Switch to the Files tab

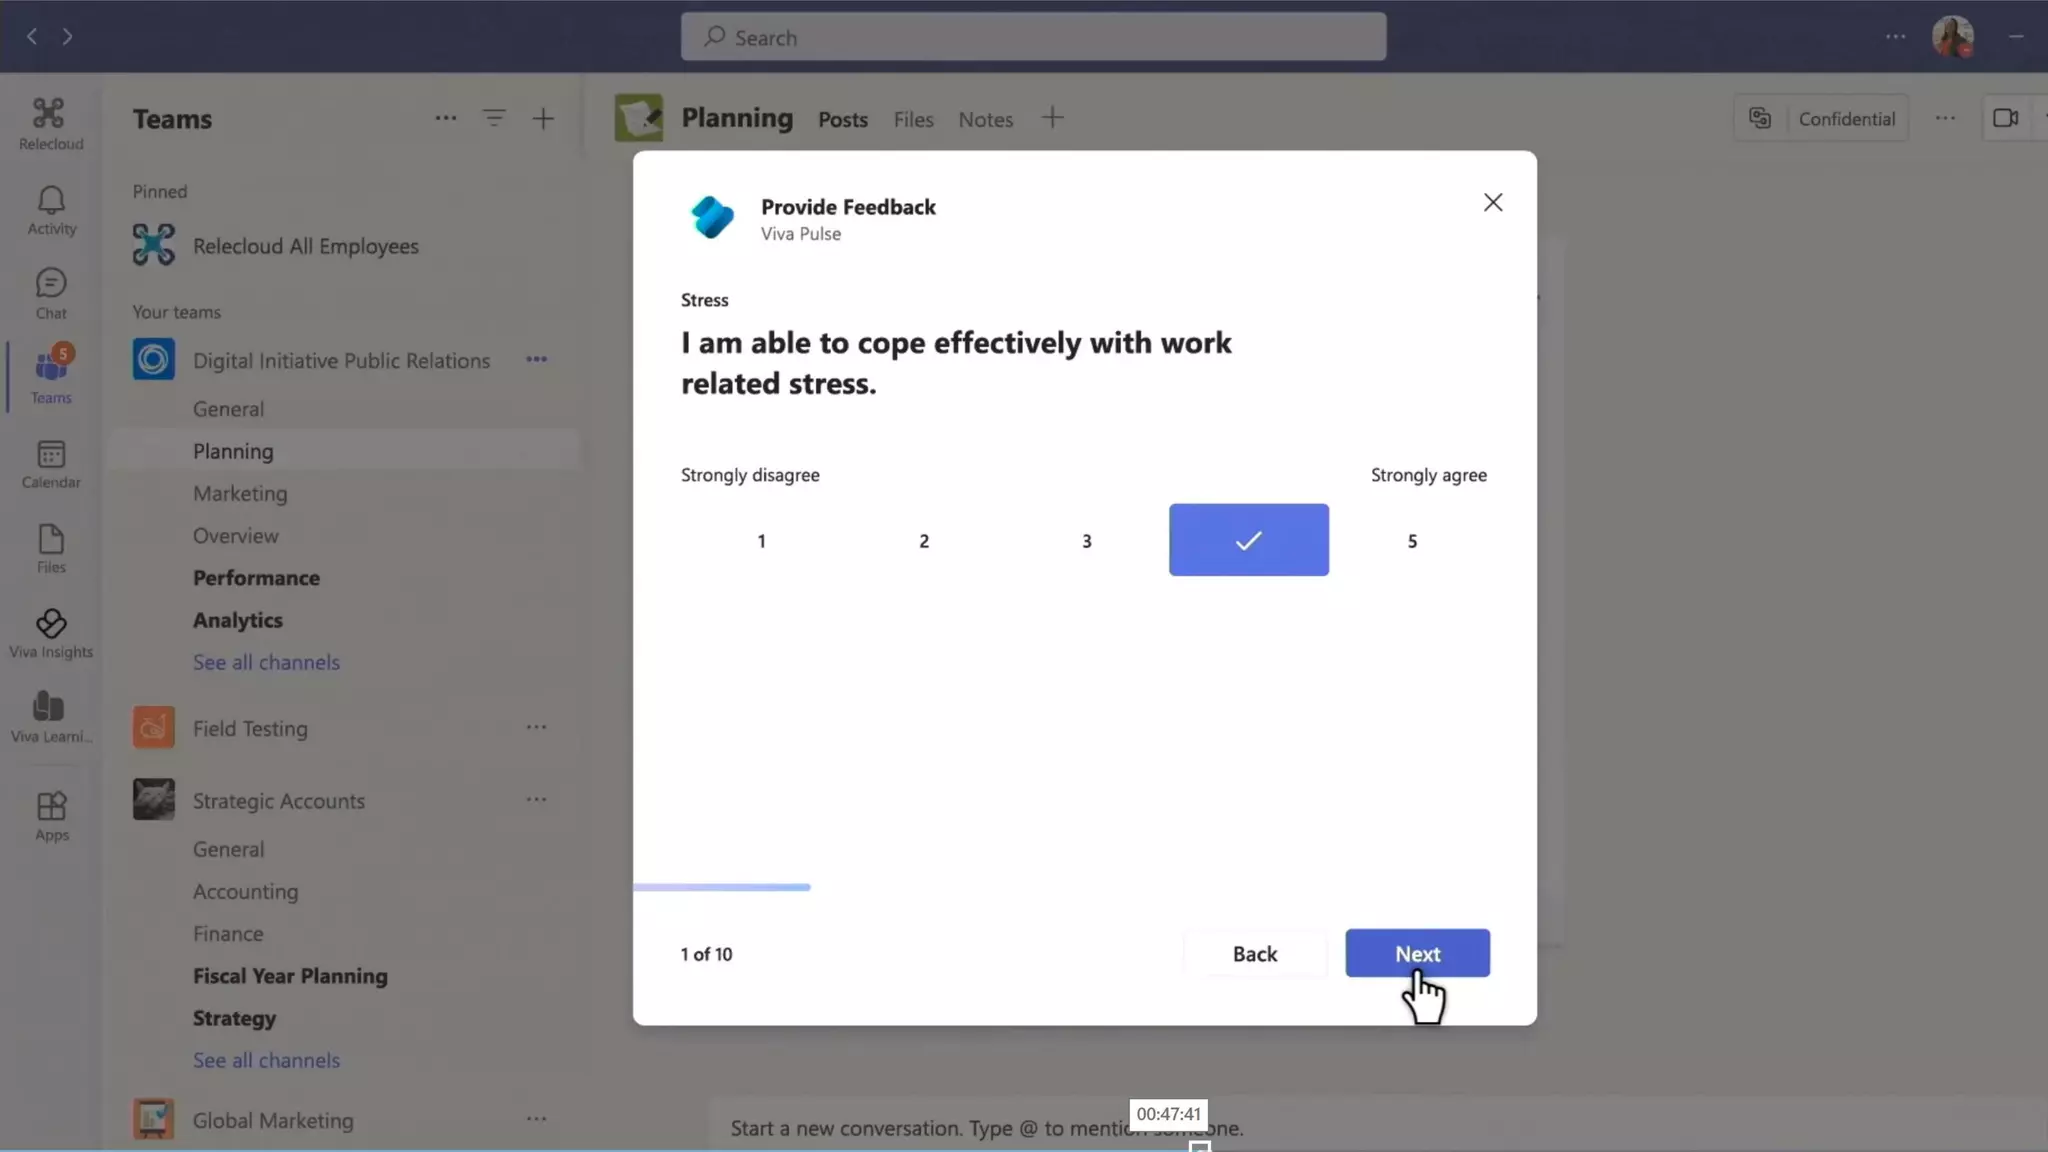pyautogui.click(x=913, y=119)
